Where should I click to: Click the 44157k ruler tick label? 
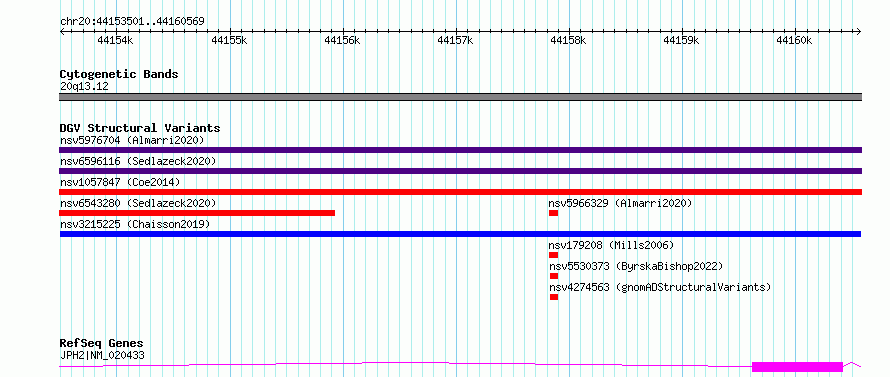click(455, 40)
